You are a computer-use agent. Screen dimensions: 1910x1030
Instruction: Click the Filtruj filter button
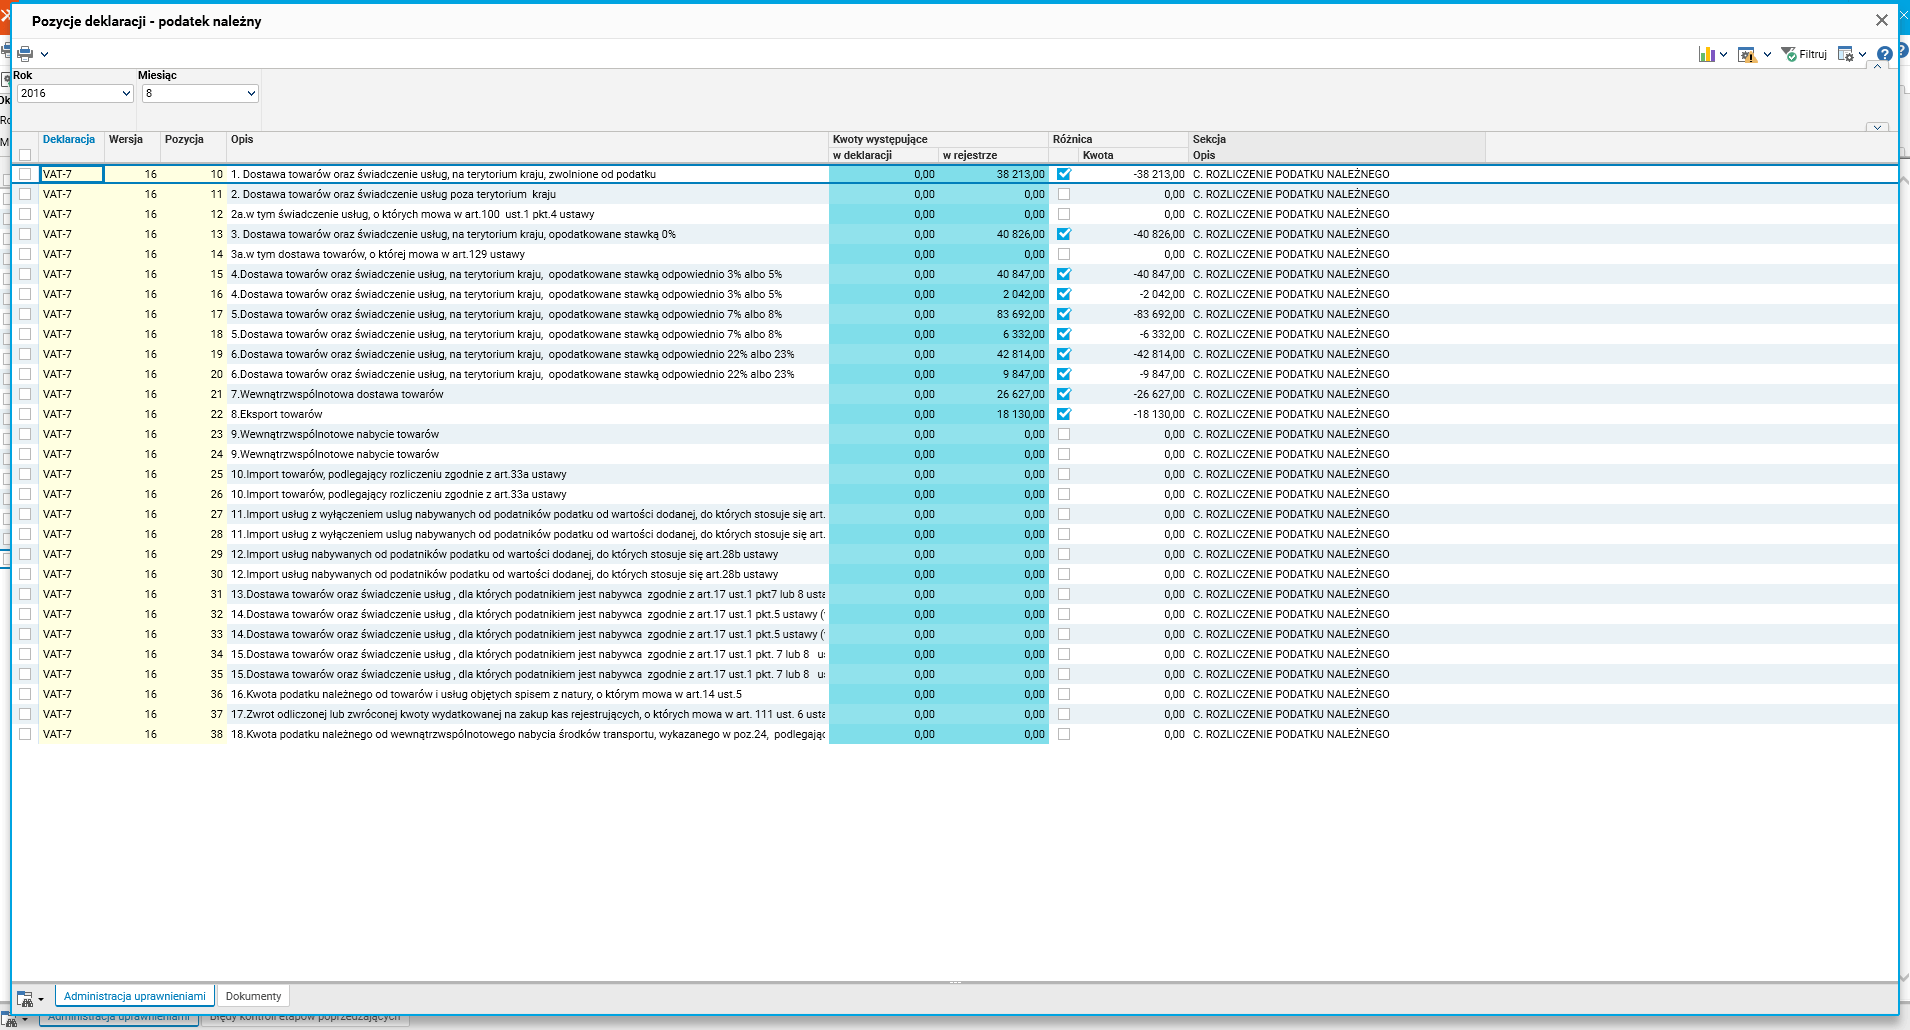1804,54
